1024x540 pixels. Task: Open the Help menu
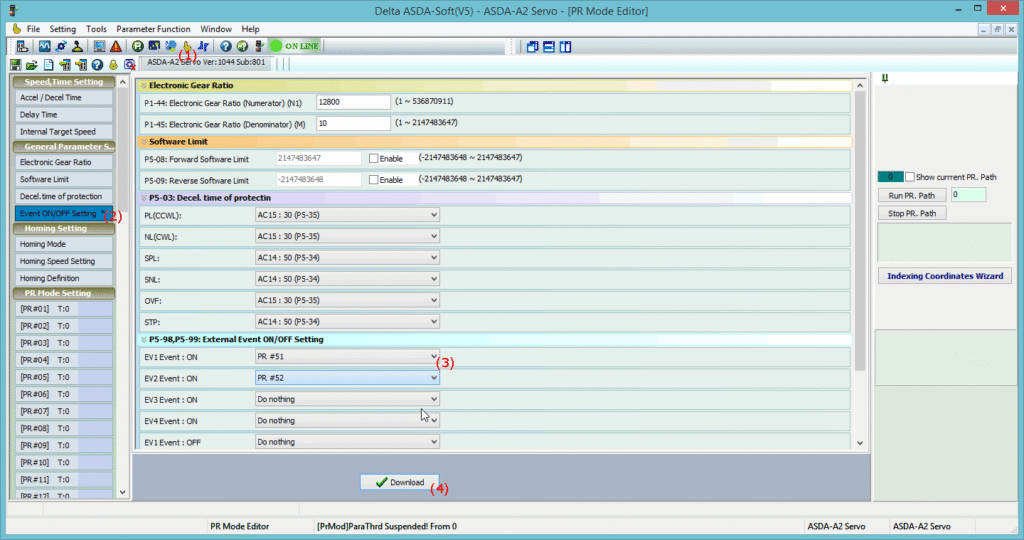(250, 29)
